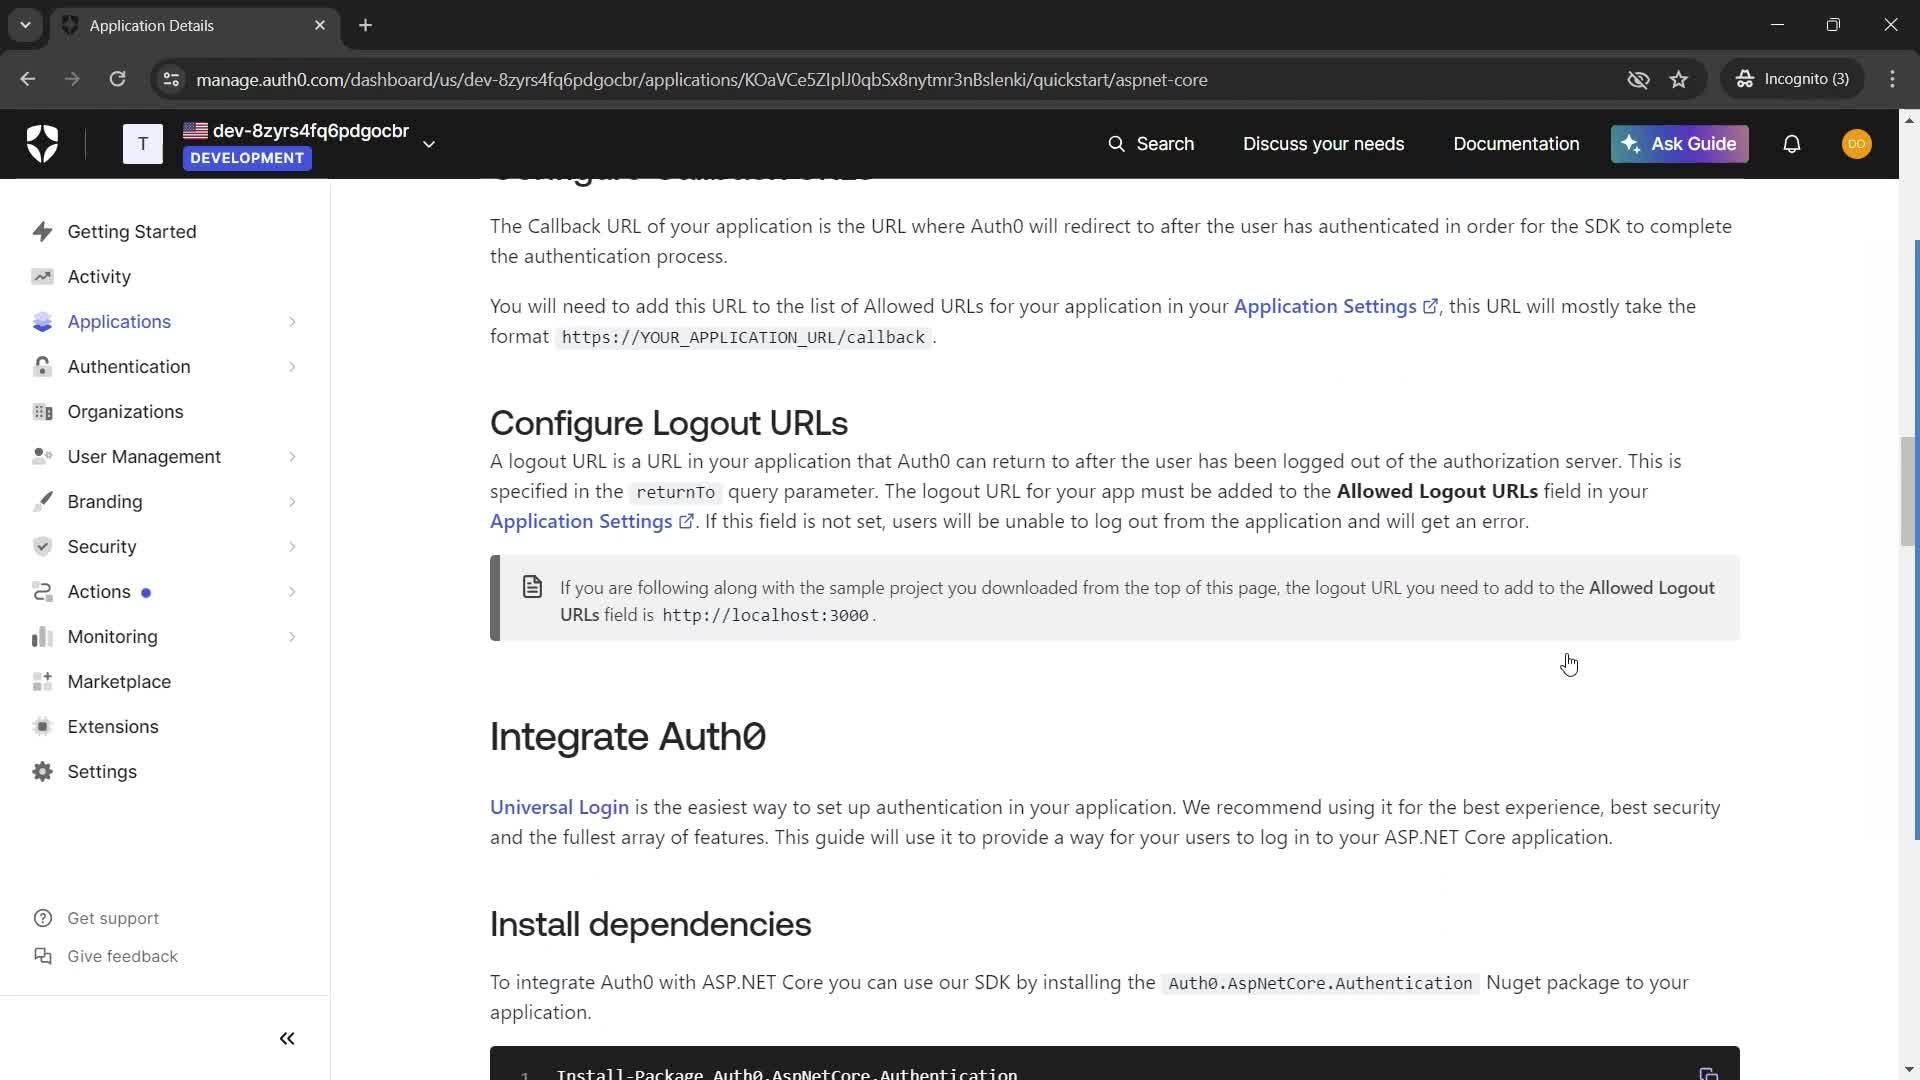Click the Marketplace sidebar label
This screenshot has width=1920, height=1080.
click(x=119, y=681)
